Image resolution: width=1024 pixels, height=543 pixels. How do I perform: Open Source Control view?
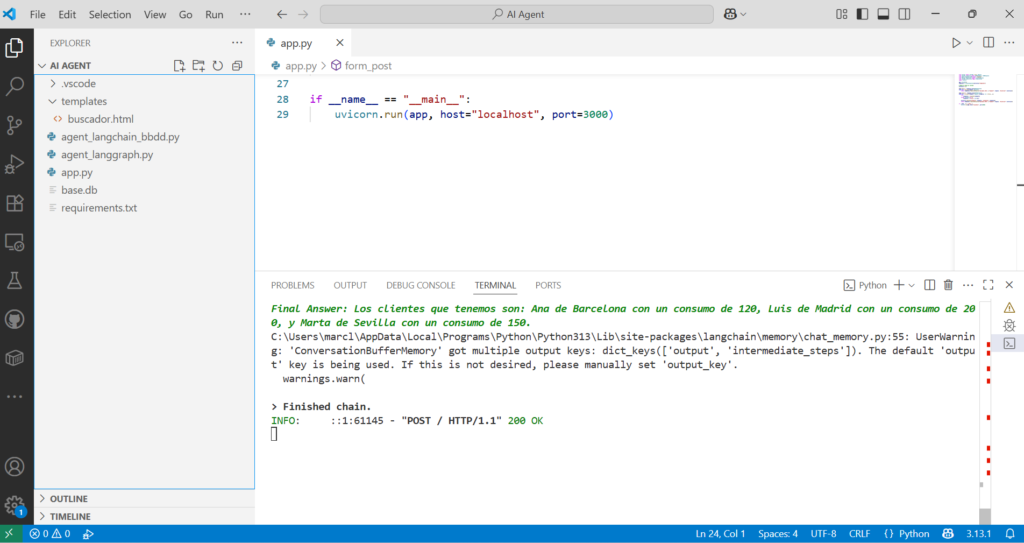(x=15, y=125)
